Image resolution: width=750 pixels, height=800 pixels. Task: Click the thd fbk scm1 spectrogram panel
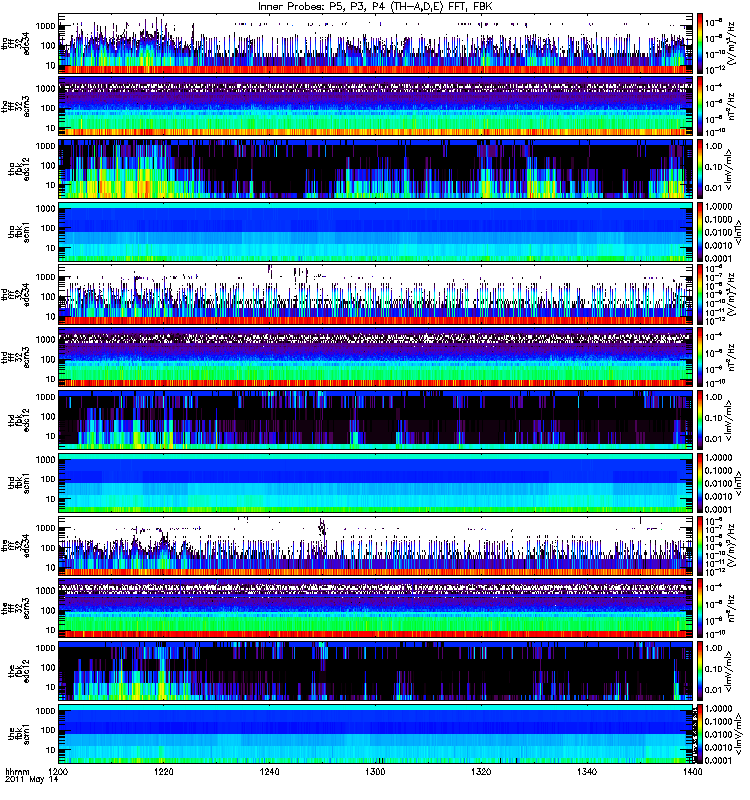click(x=376, y=483)
